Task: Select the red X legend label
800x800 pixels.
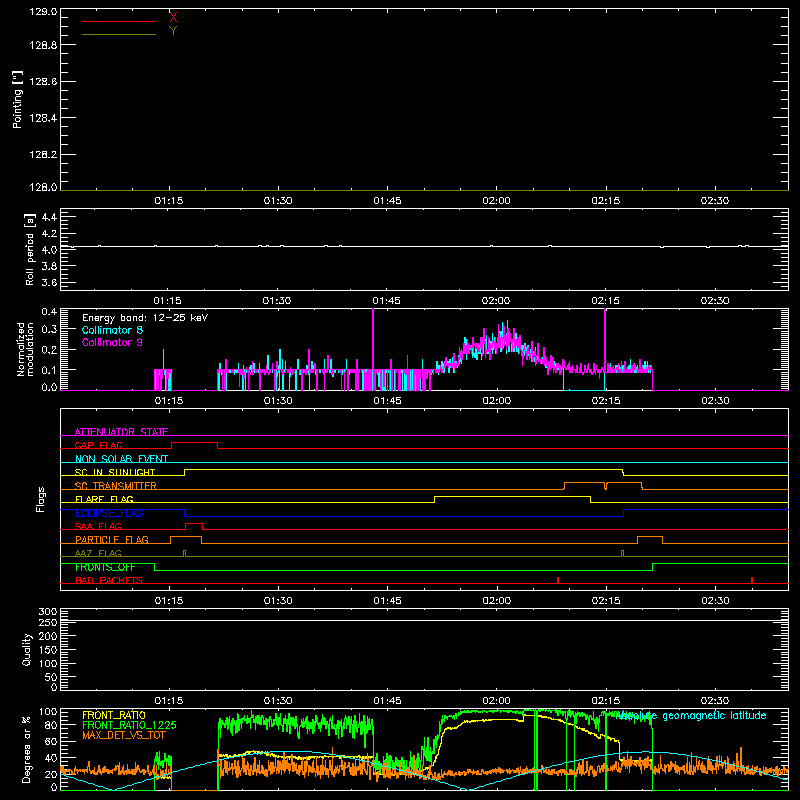Action: (173, 18)
